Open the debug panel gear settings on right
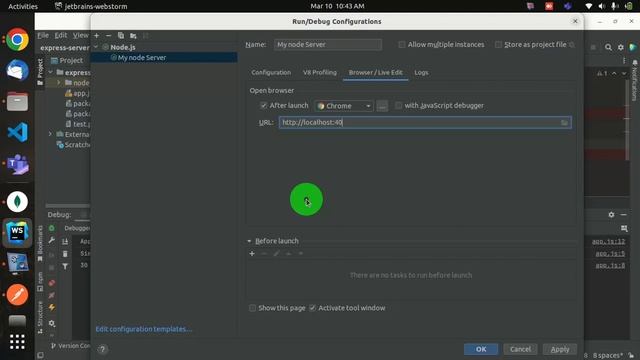Image resolution: width=640 pixels, height=360 pixels. point(611,214)
